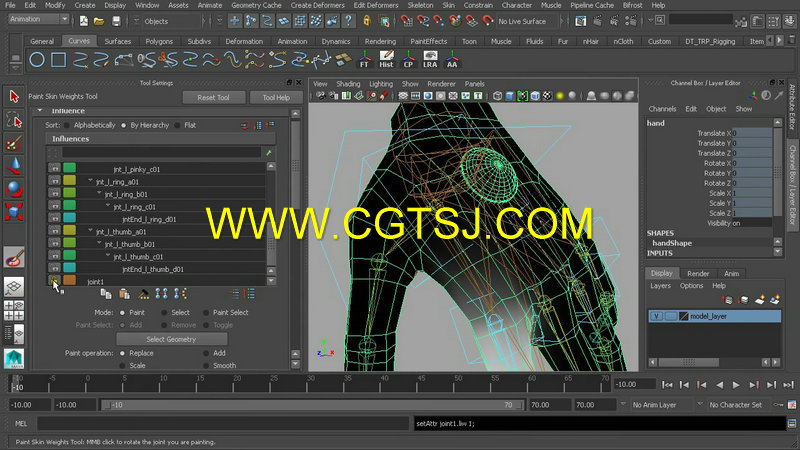Open the Skin menu
This screenshot has height=450, width=800.
(448, 5)
